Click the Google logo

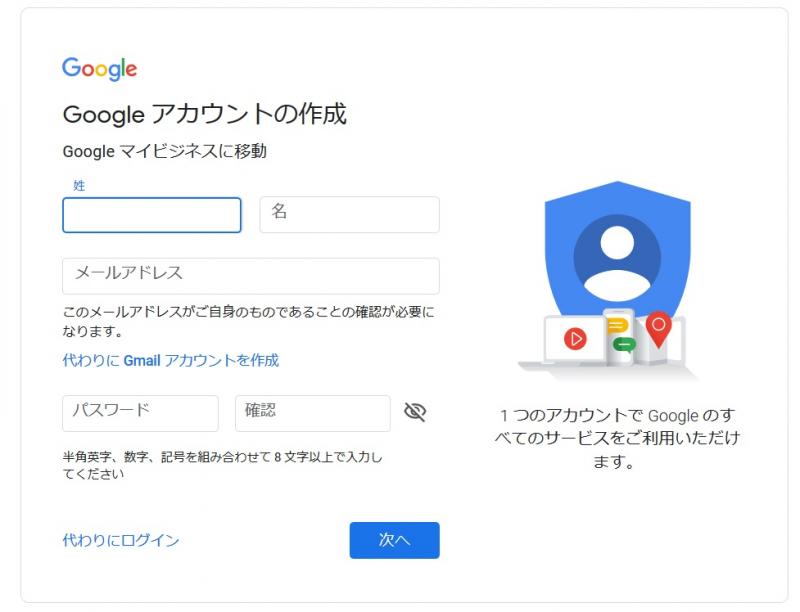[99, 68]
